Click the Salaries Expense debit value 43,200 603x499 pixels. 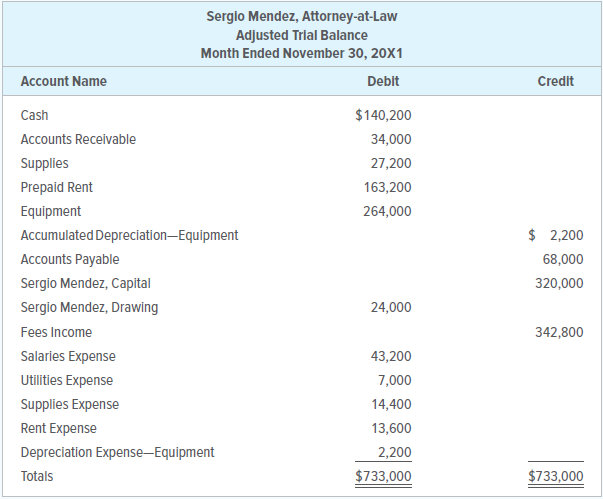(x=390, y=356)
